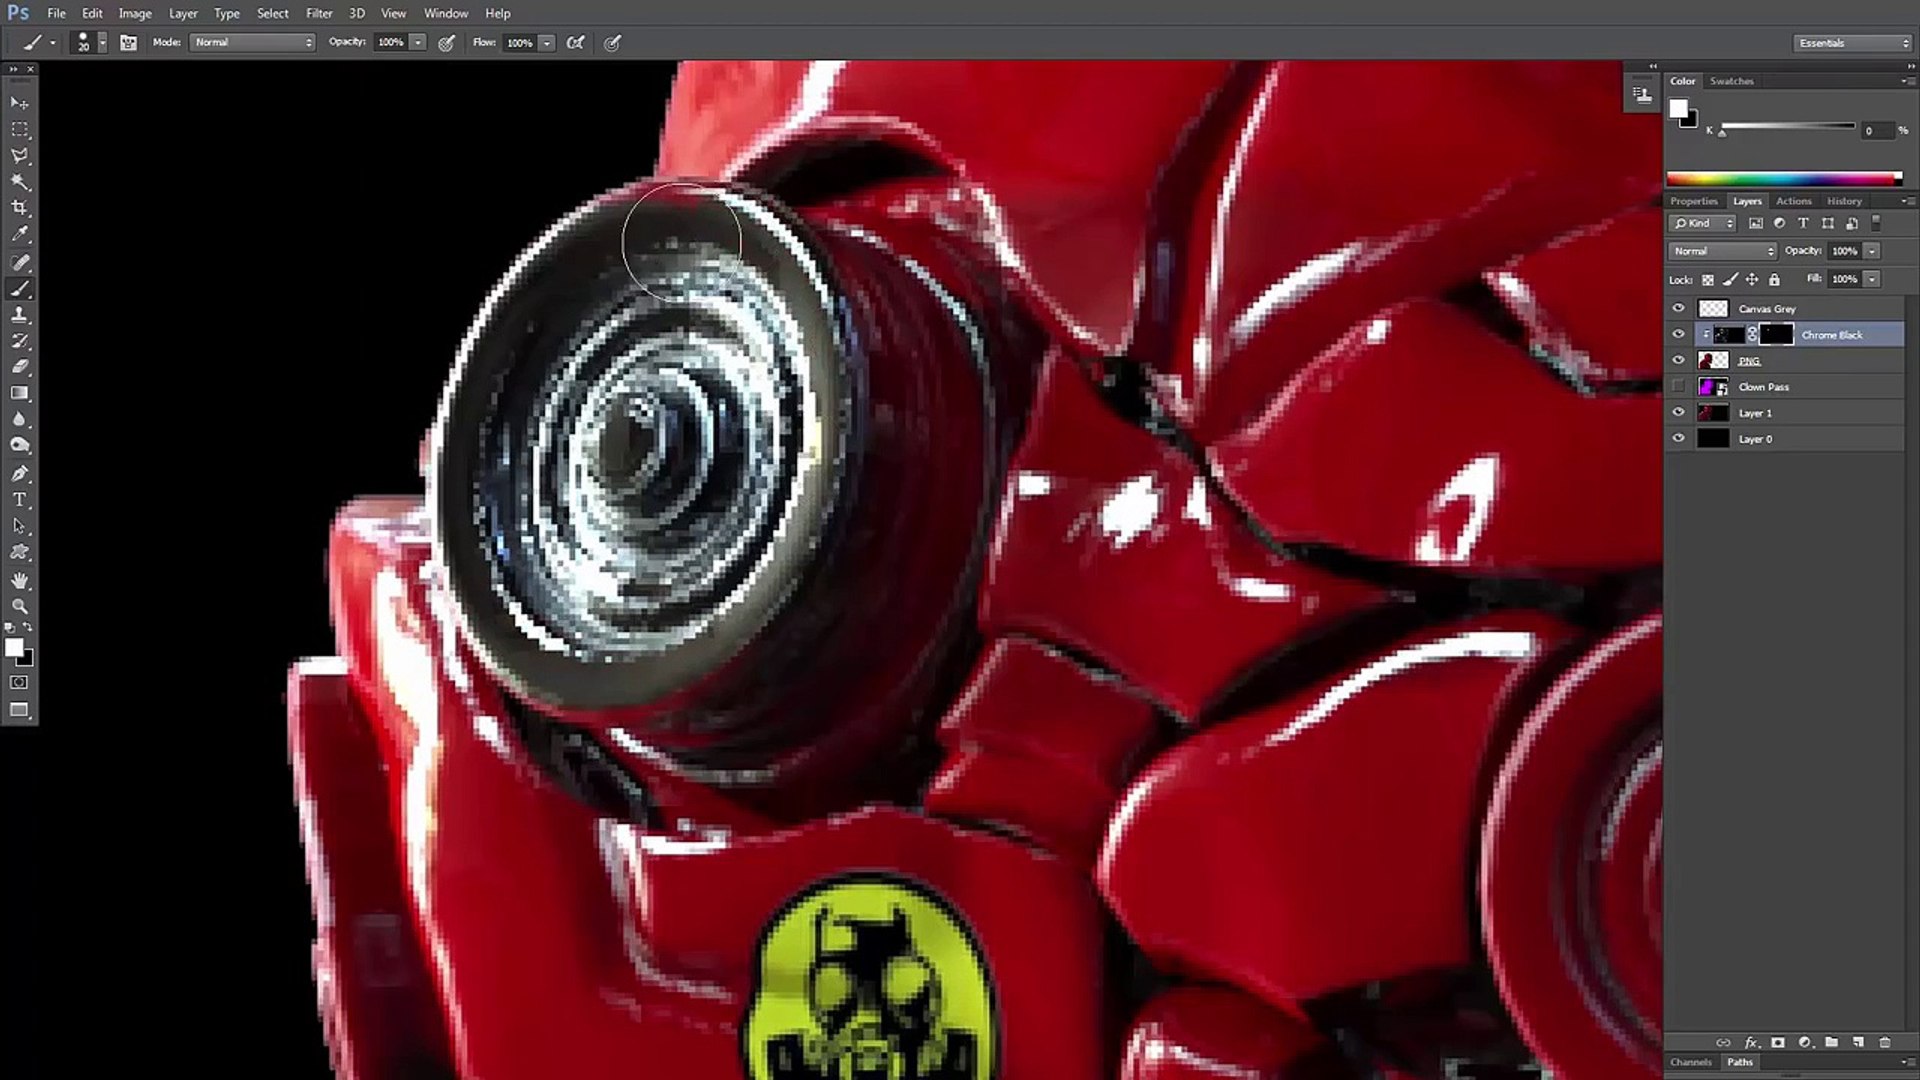Open the Essentials workspace dropdown
This screenshot has width=1920, height=1080.
pos(1852,43)
